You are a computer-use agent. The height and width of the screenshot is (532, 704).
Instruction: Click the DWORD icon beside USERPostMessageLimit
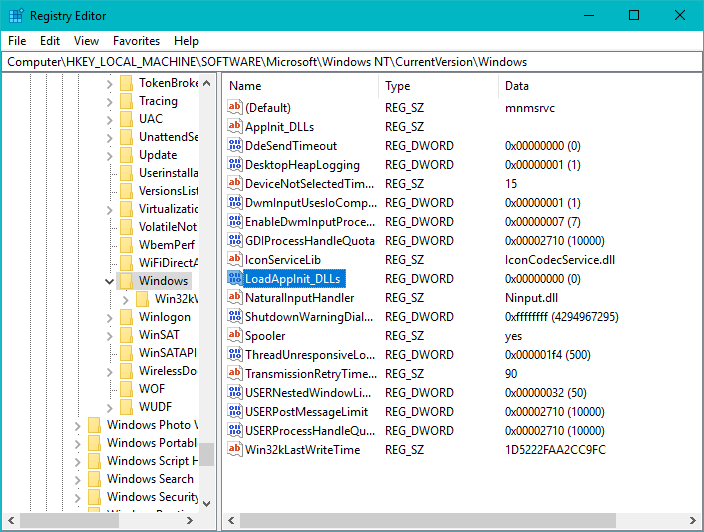[234, 411]
